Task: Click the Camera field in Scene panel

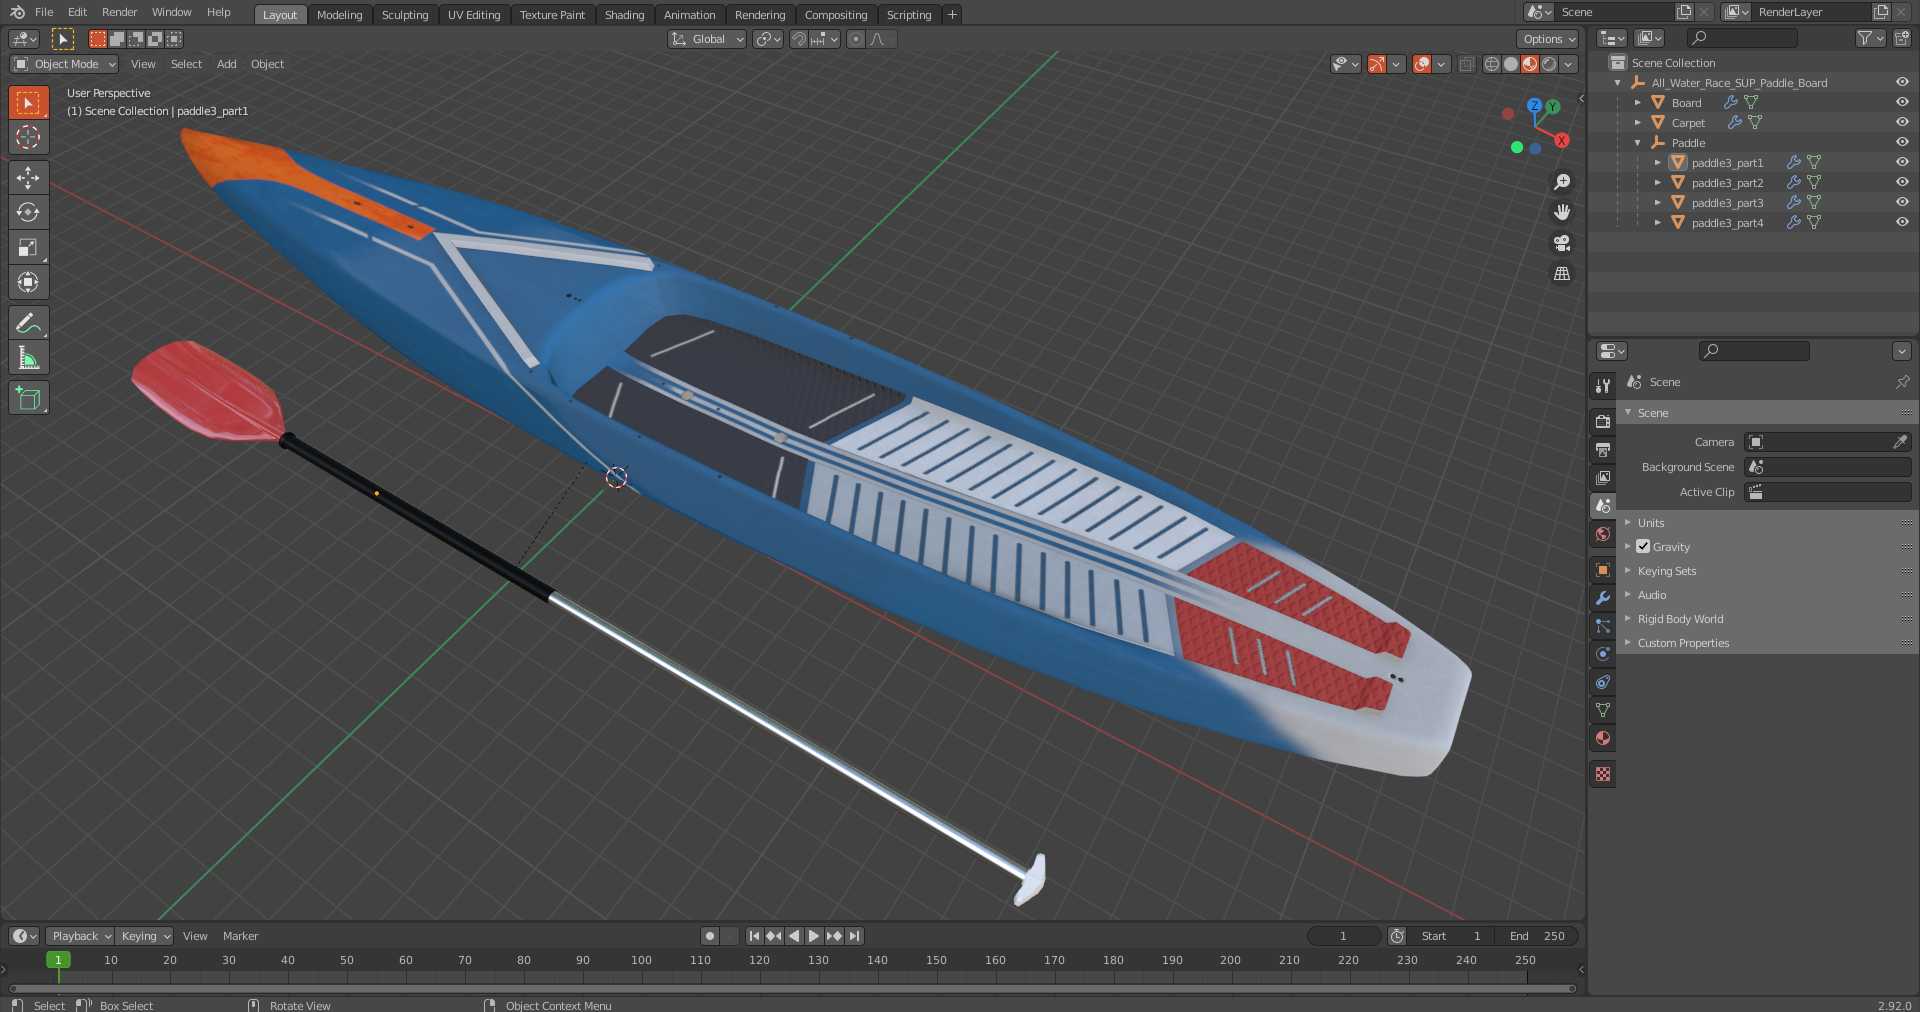Action: click(1828, 442)
